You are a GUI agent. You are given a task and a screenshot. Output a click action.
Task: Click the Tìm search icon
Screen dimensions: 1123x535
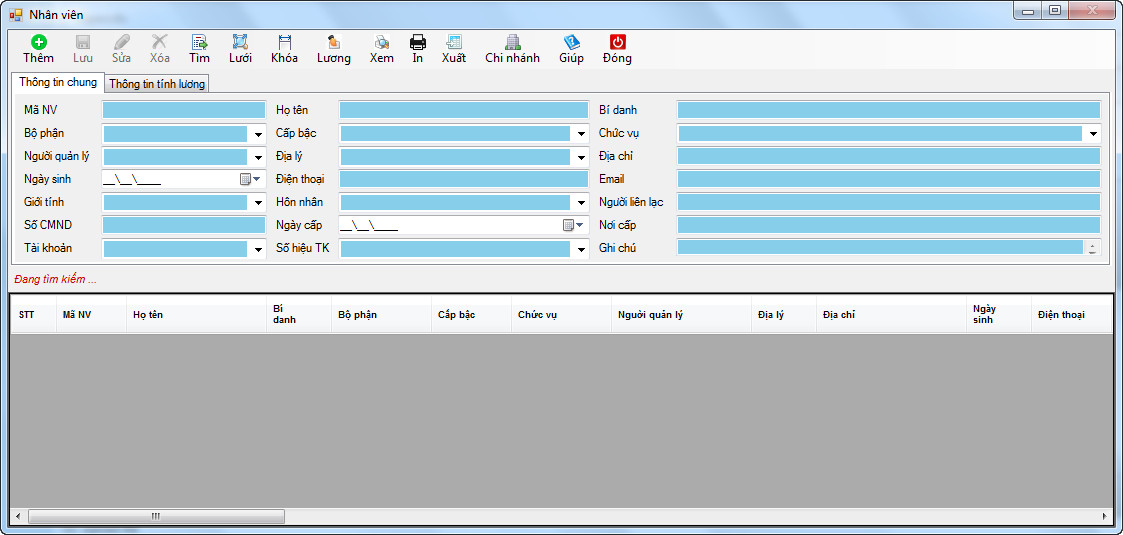tap(200, 42)
